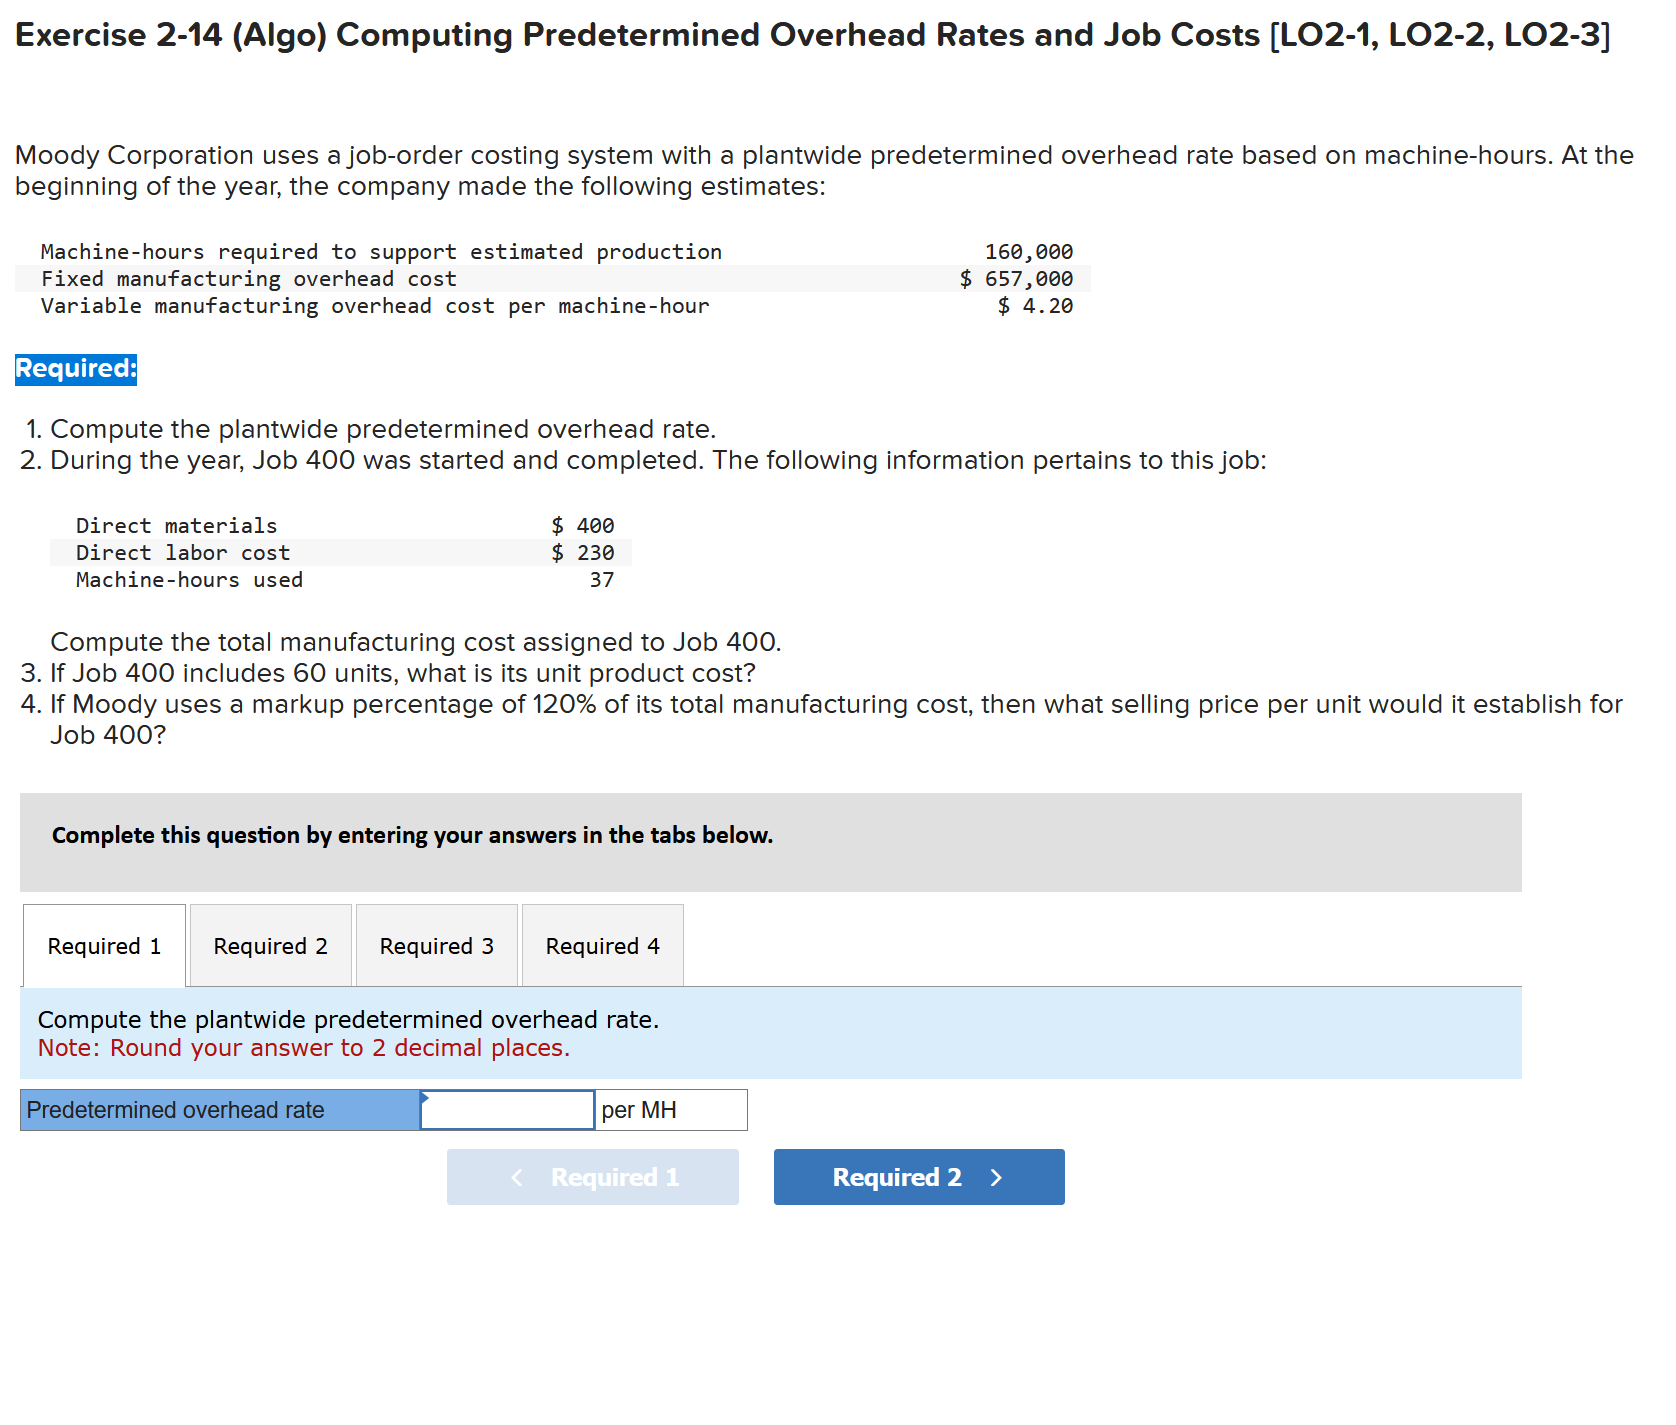Image resolution: width=1676 pixels, height=1425 pixels.
Task: Click the rounding note in red text
Action: pos(304,1047)
